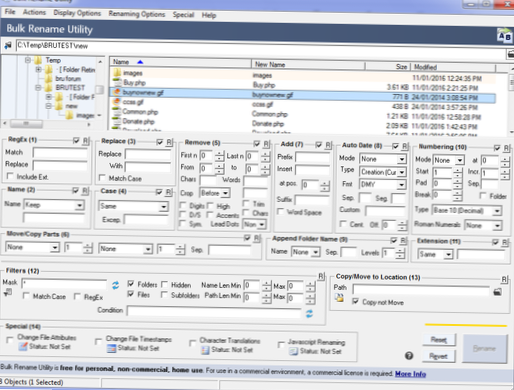This screenshot has height=390, width=514.
Task: Click the help question mark icon
Action: tap(409, 356)
